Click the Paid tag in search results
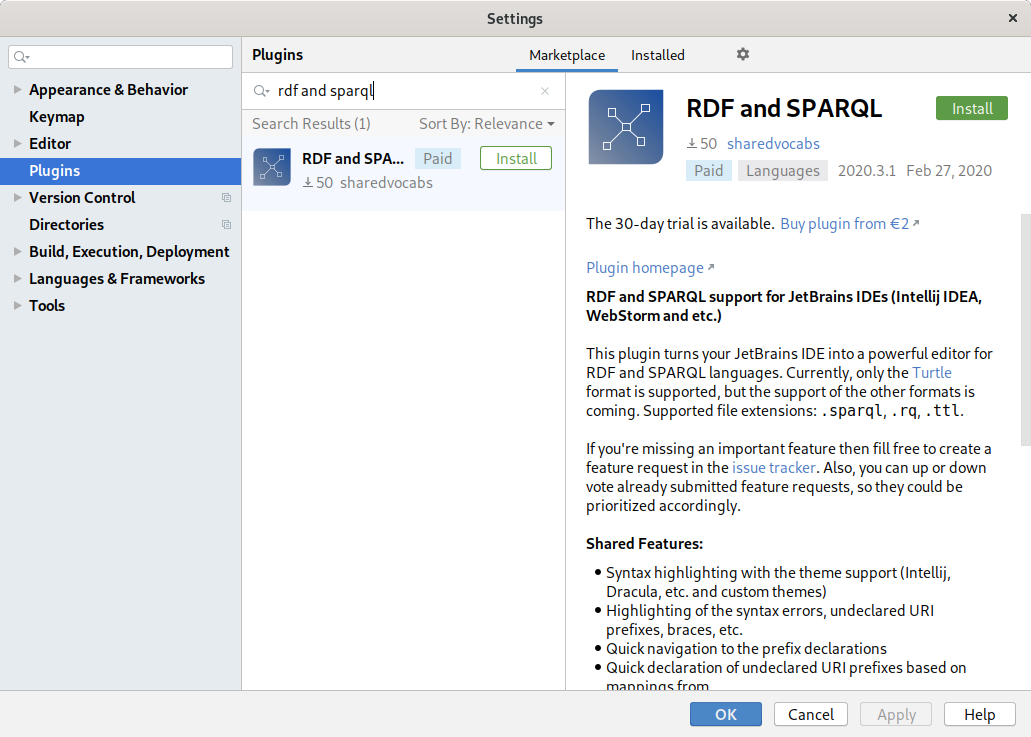Screen dimensions: 1031x737 click(437, 158)
